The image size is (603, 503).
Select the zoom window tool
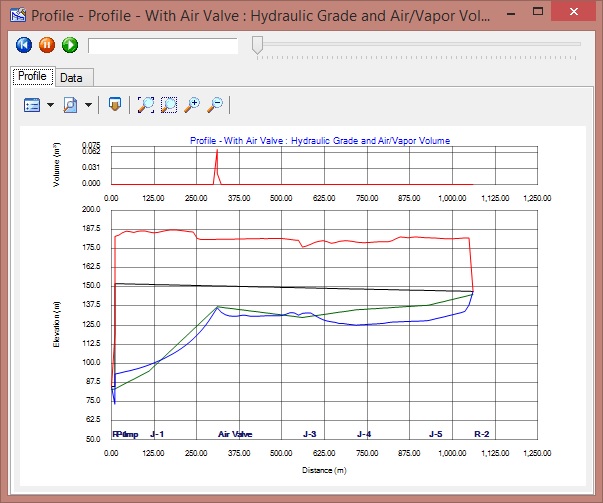tap(169, 104)
